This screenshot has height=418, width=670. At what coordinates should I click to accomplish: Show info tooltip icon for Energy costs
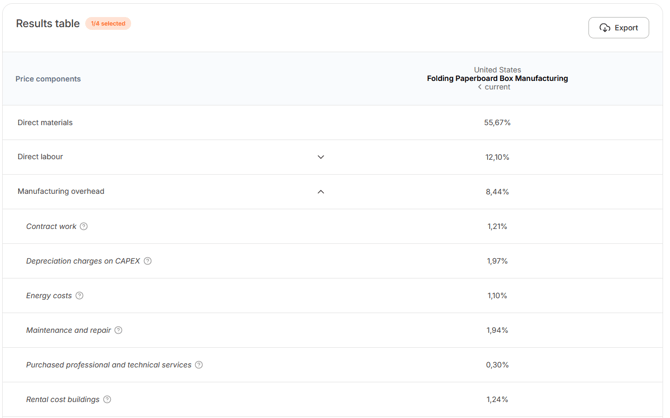[x=79, y=295]
